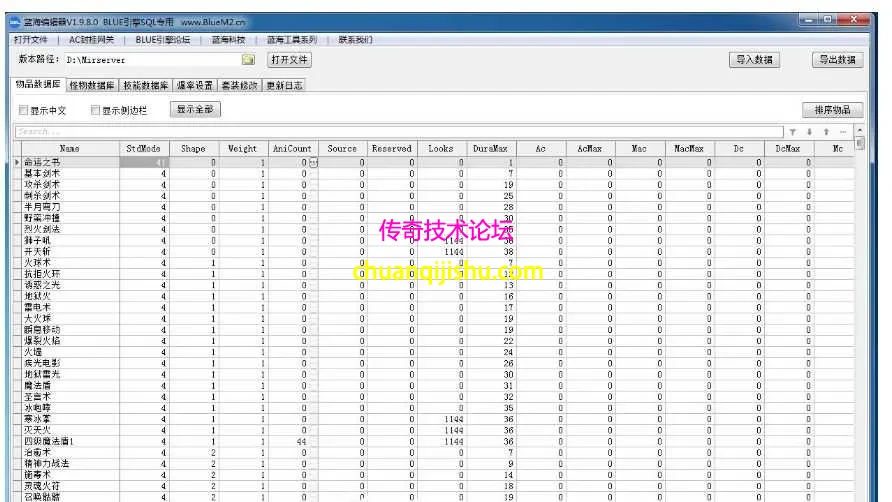The width and height of the screenshot is (892, 502).
Task: Click the app icon in the title bar
Action: [15, 22]
